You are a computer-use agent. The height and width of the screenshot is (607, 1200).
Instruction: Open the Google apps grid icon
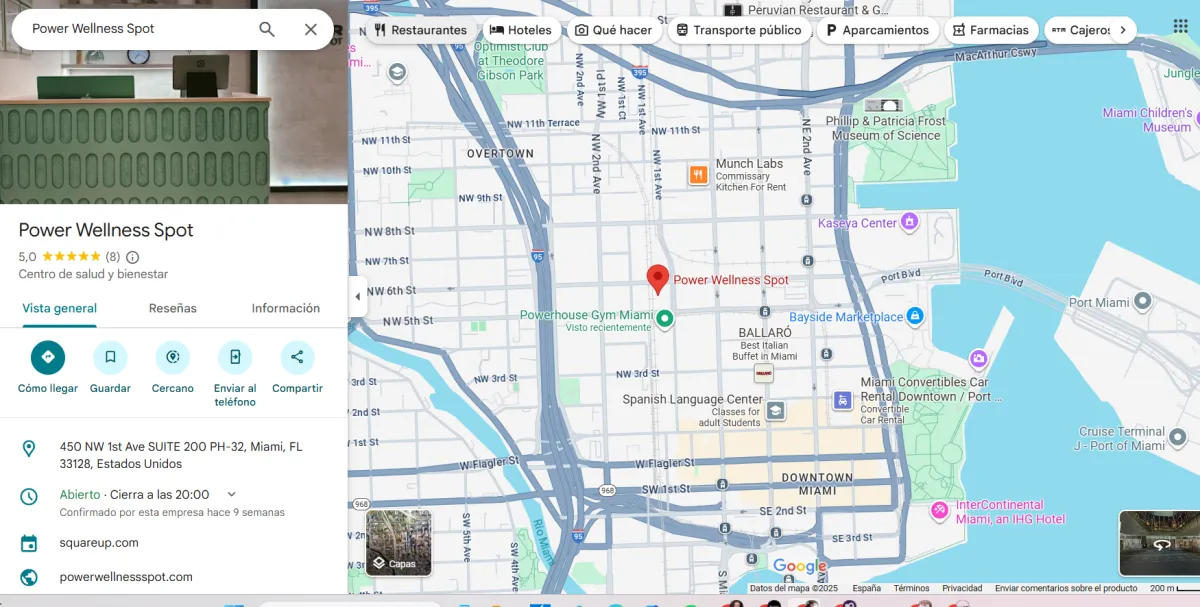[1180, 26]
